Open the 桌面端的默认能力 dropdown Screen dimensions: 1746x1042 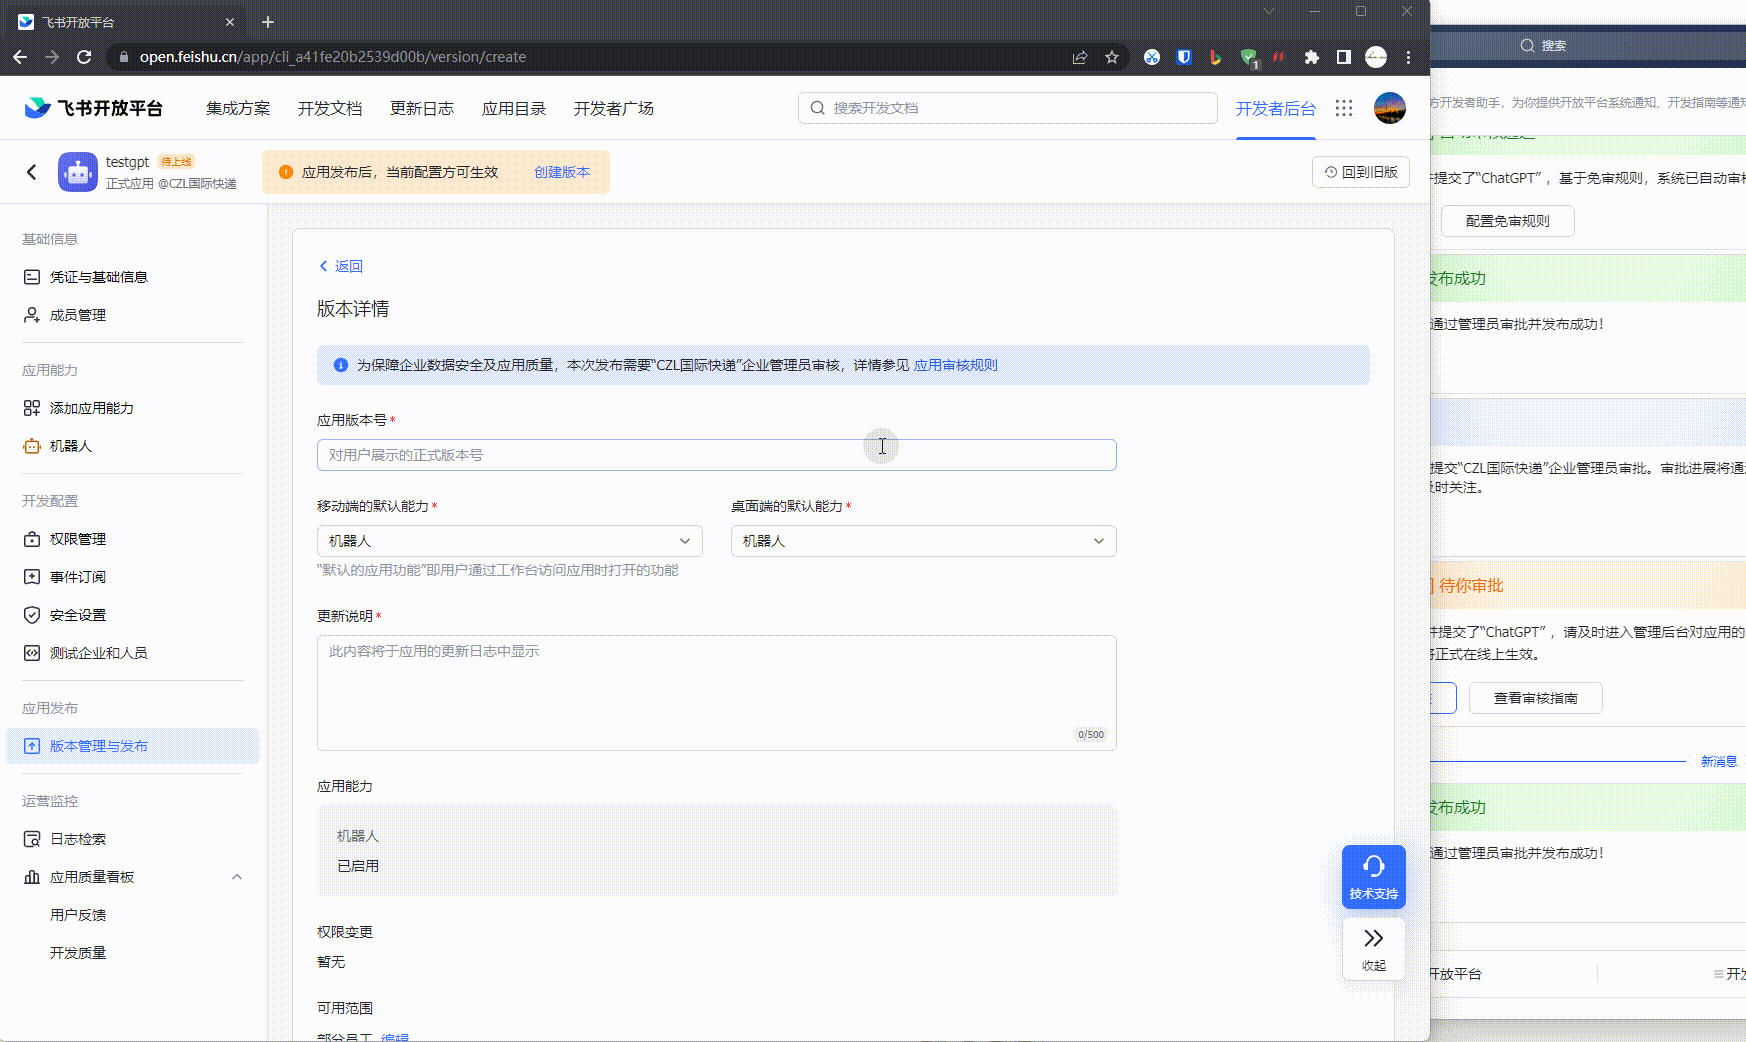tap(924, 541)
